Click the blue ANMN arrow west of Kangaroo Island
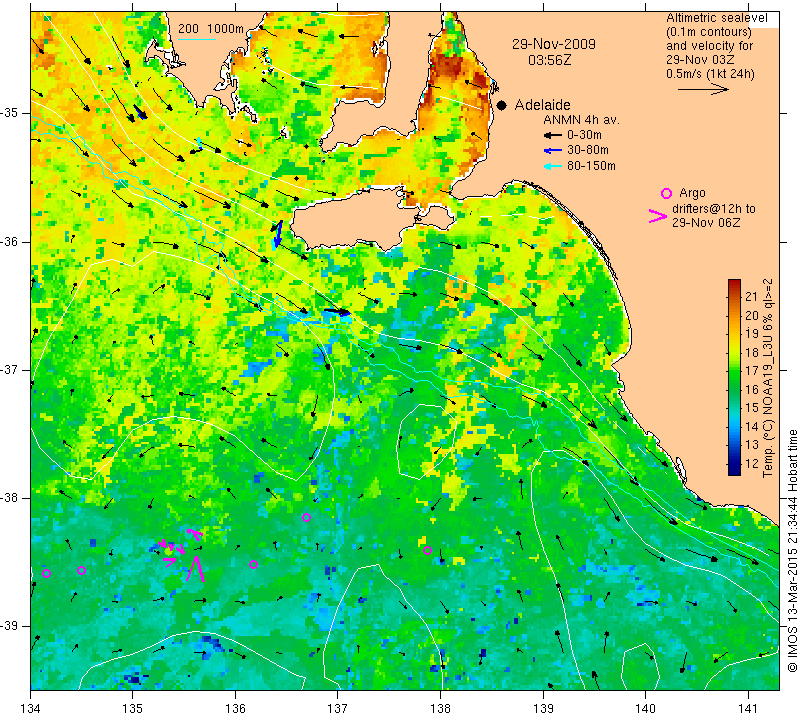Image resolution: width=800 pixels, height=720 pixels. pos(278,234)
